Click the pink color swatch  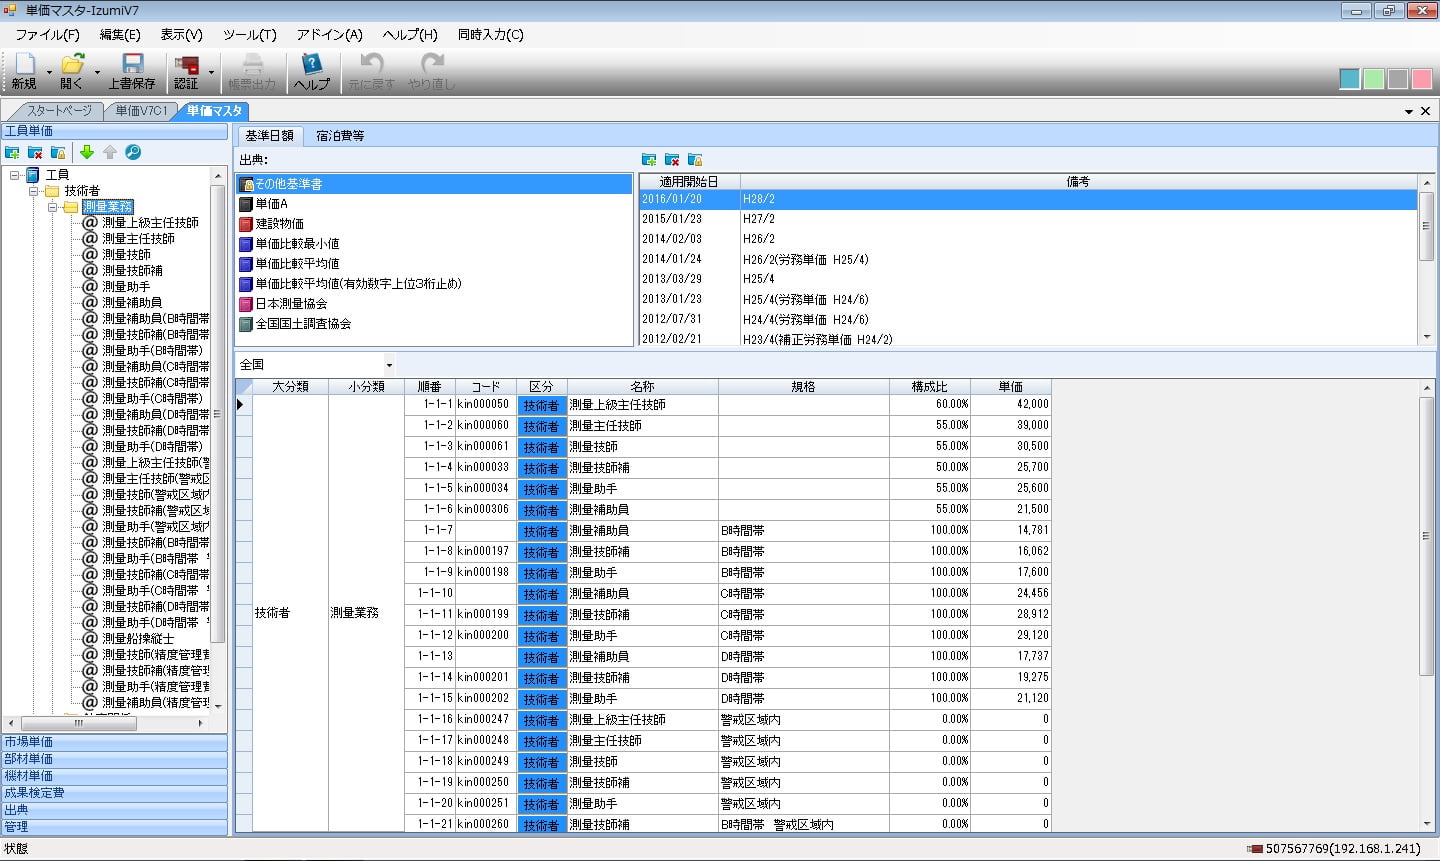pos(1421,79)
